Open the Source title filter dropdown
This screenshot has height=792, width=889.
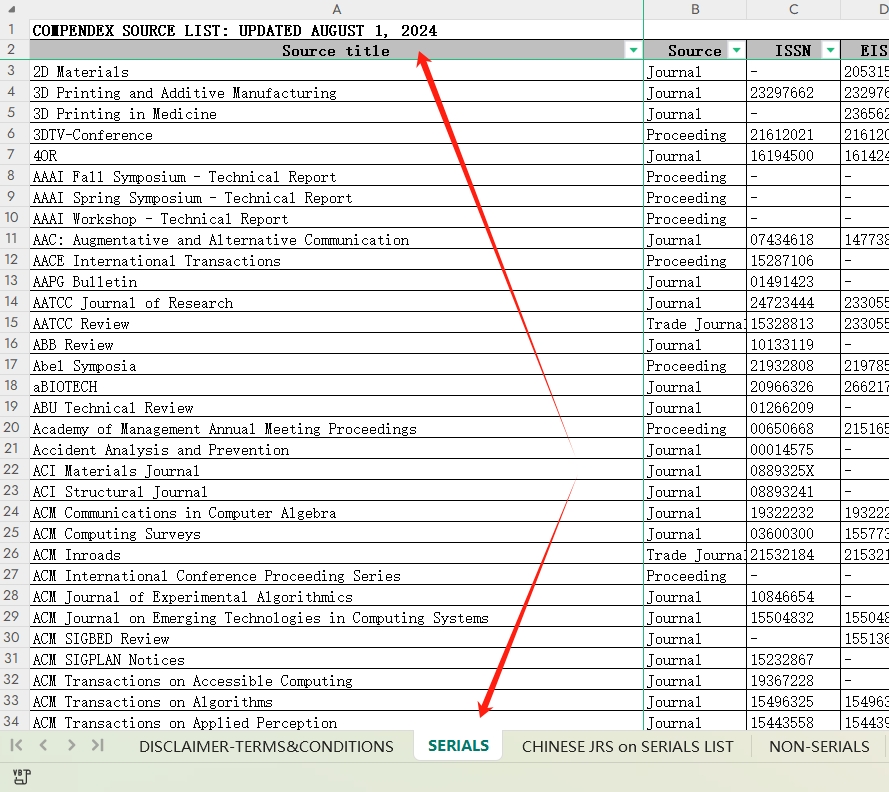point(633,50)
